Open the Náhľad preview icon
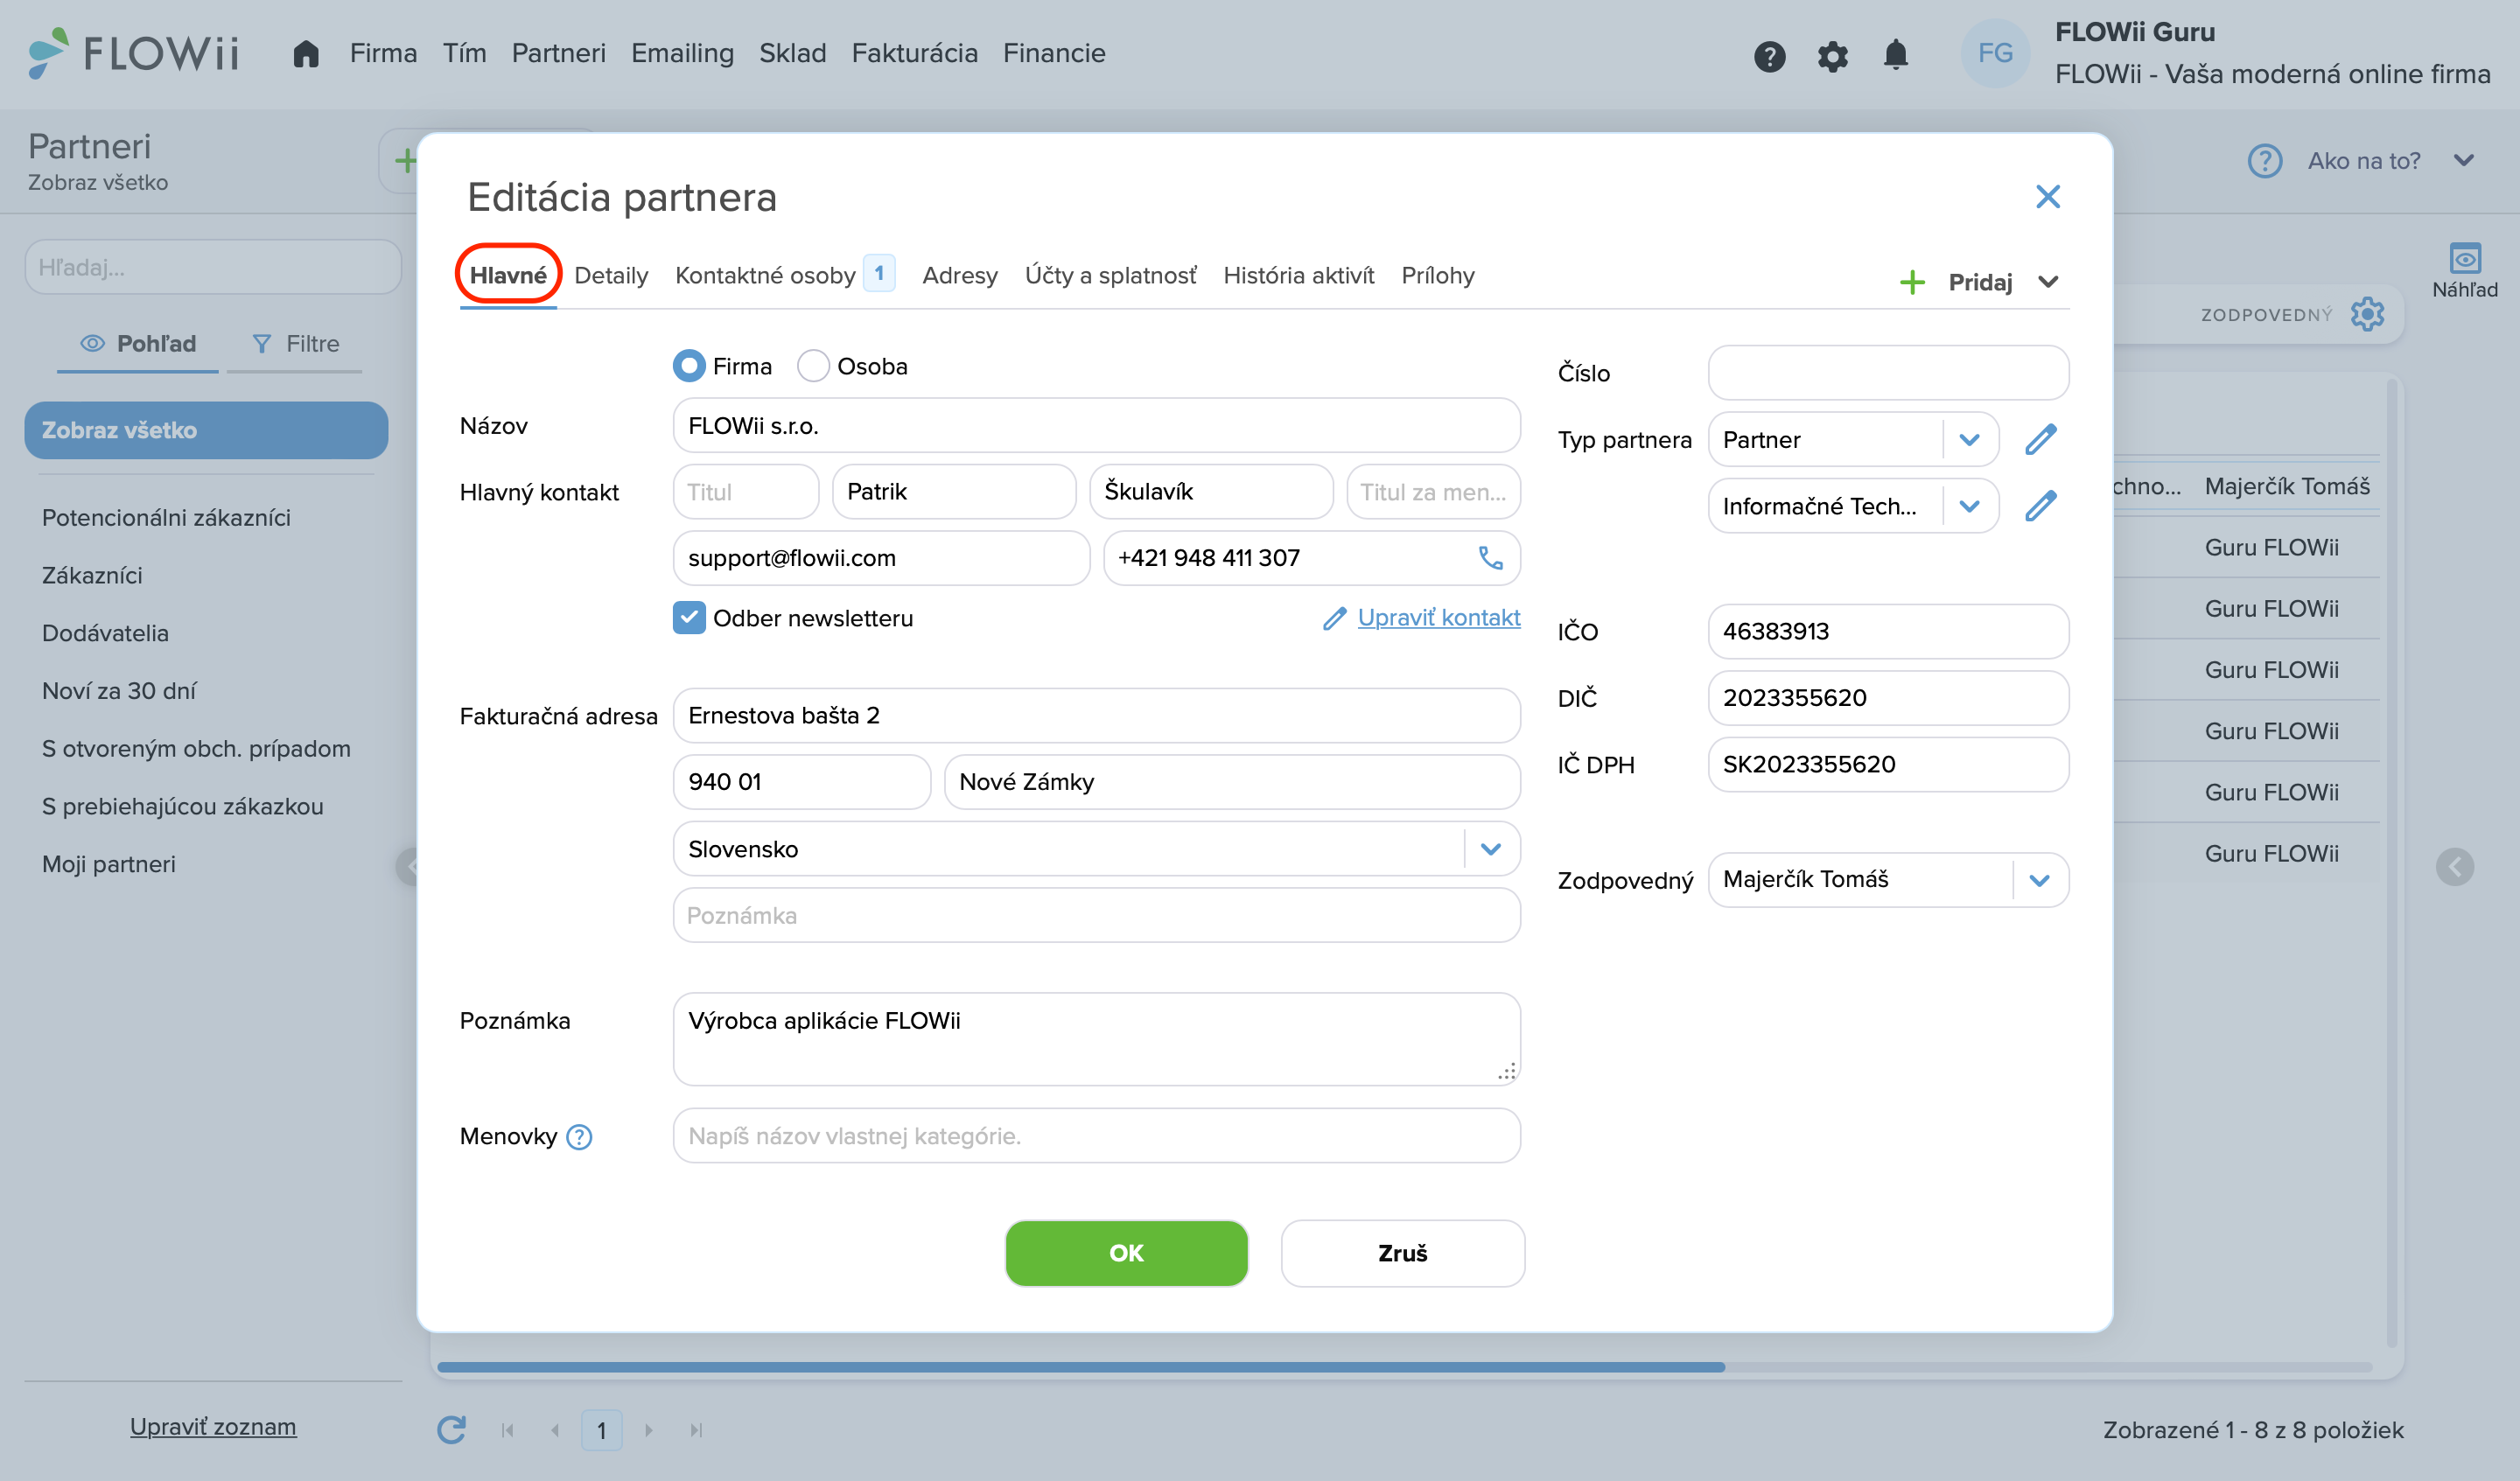This screenshot has width=2520, height=1481. 2464,259
